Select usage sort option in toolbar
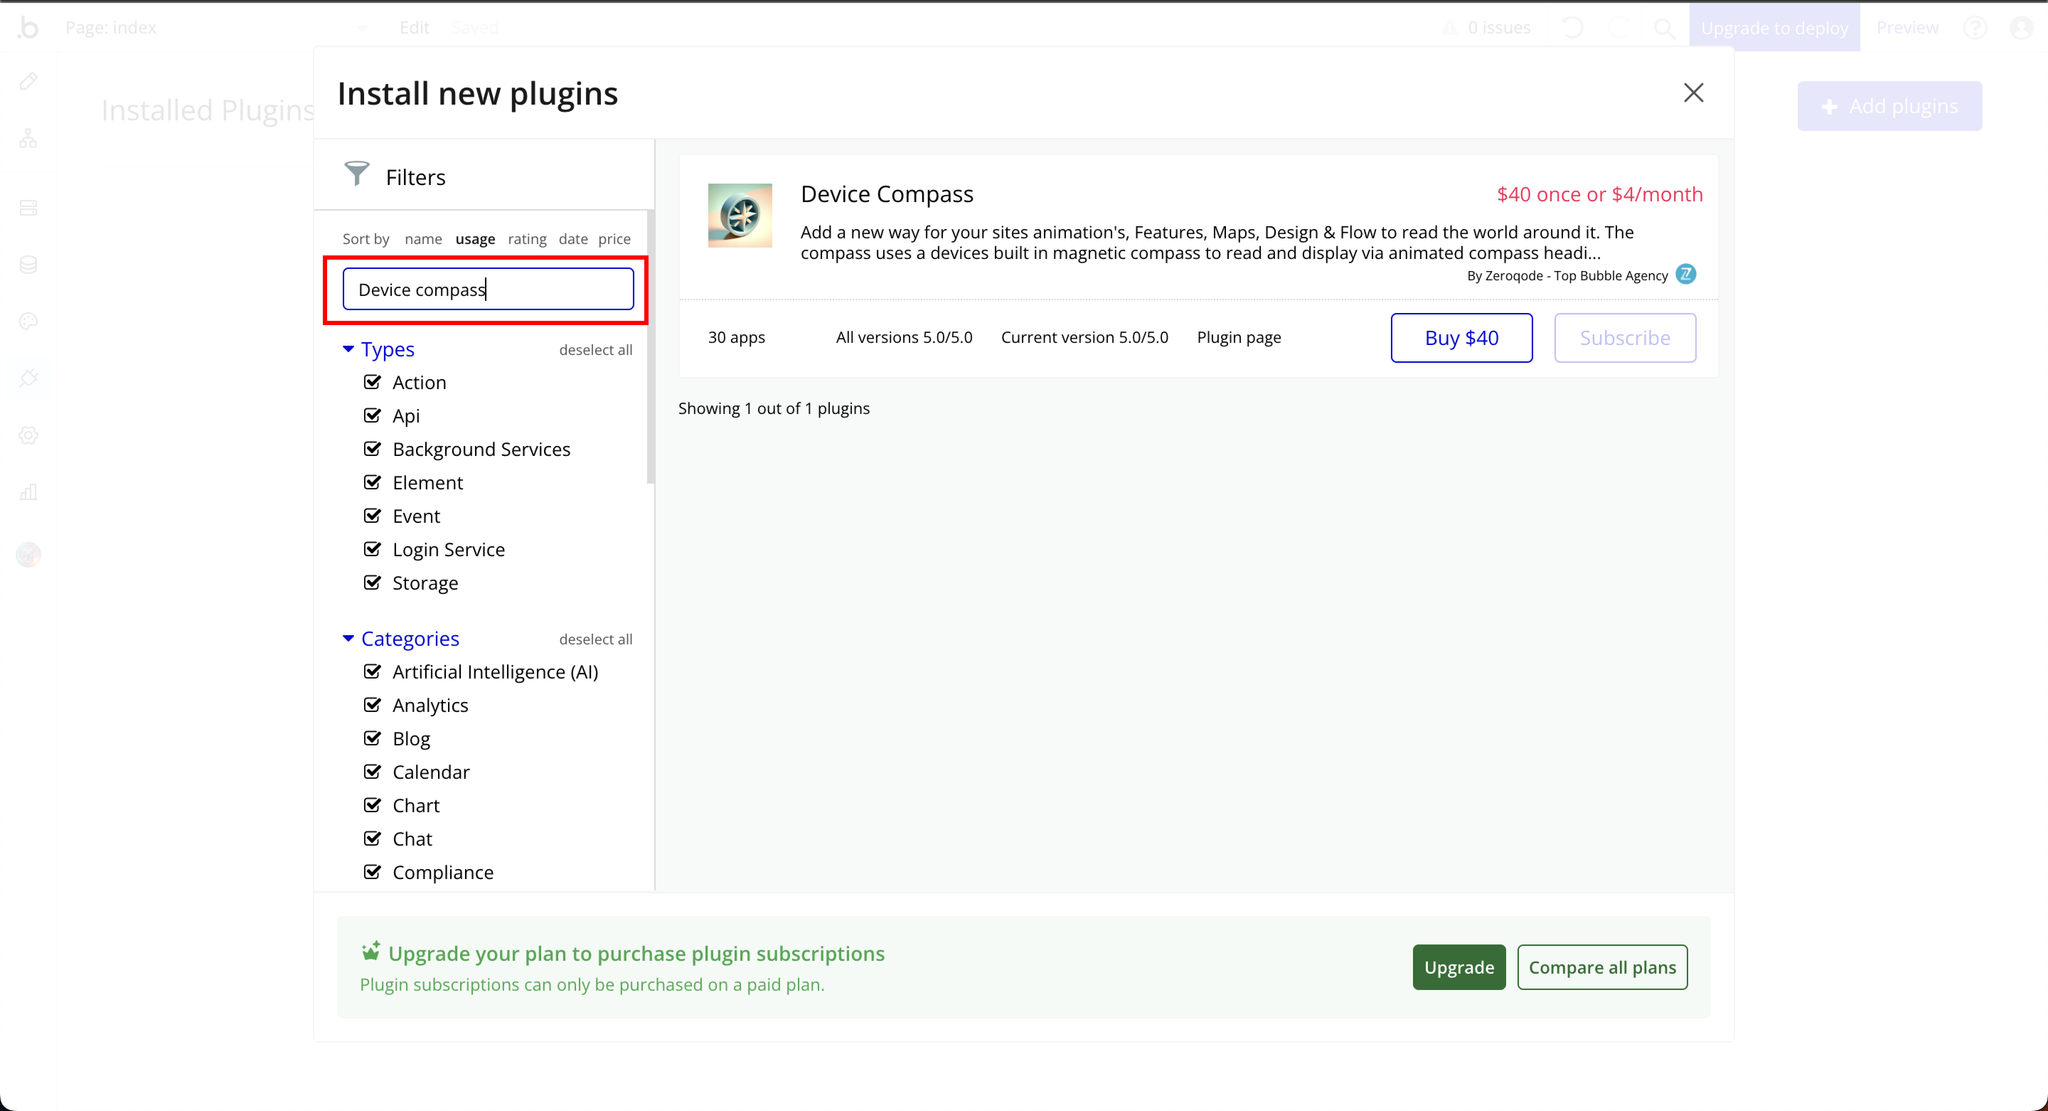Viewport: 2048px width, 1111px height. (475, 238)
